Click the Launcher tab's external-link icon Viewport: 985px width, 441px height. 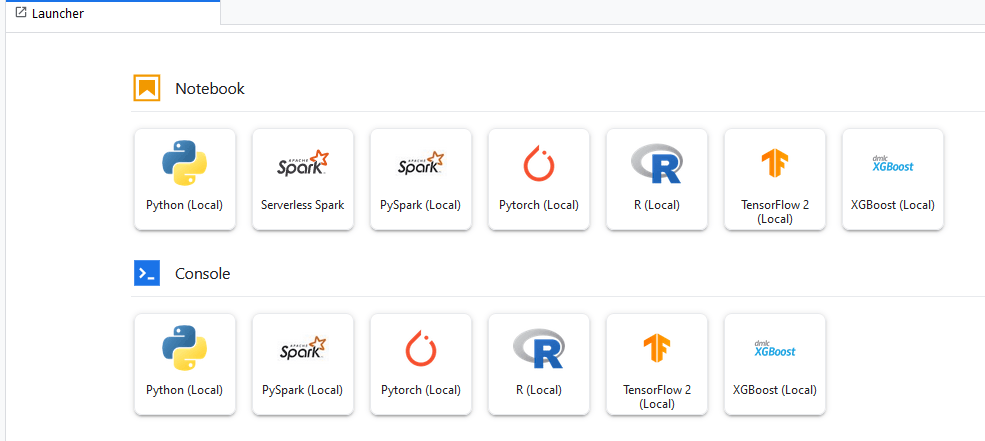(21, 13)
